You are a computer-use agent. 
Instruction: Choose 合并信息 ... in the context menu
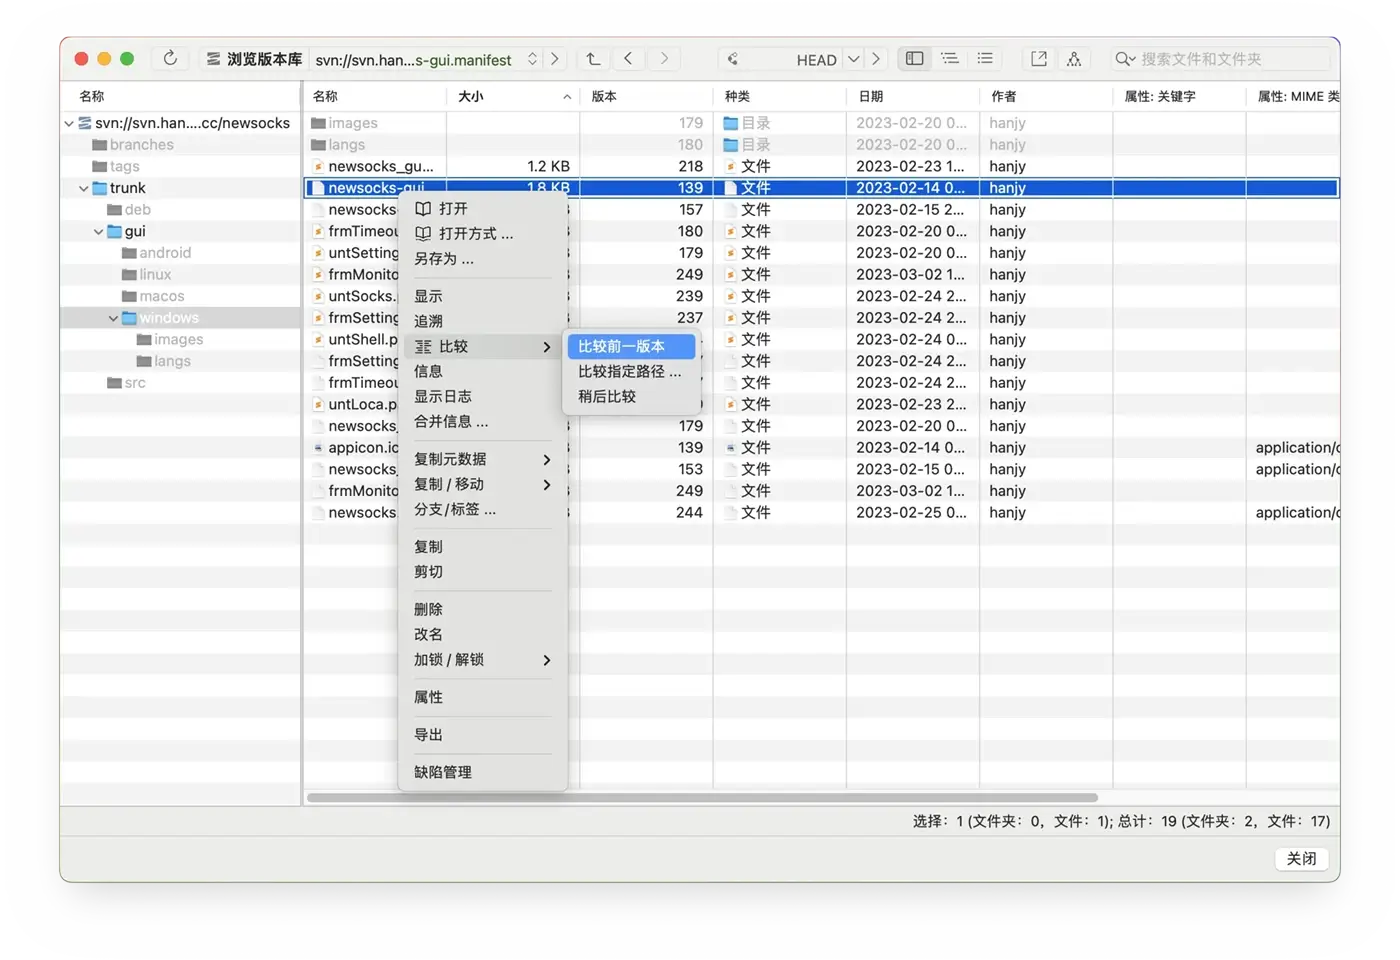pyautogui.click(x=483, y=422)
